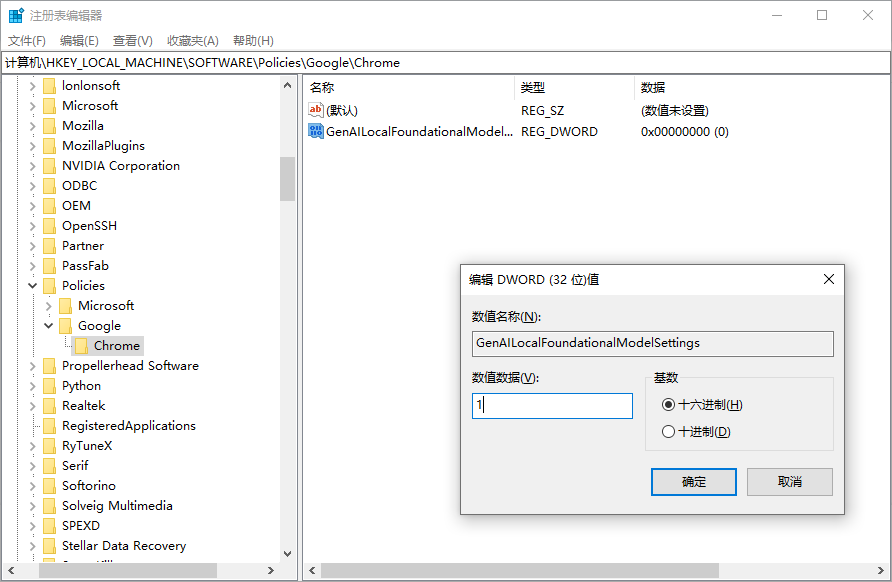Open the 查看 menu
Screen dimensions: 892x582
click(x=132, y=40)
